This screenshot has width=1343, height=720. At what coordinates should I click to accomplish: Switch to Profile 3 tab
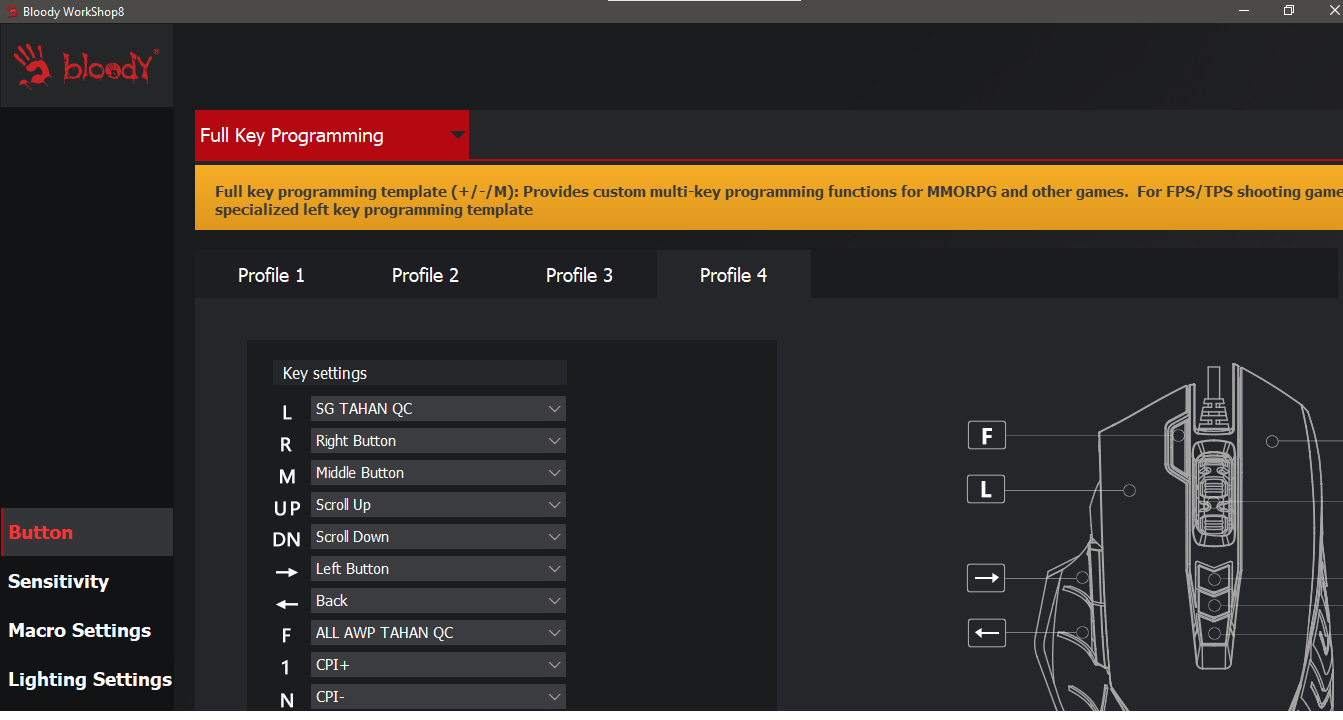(x=579, y=275)
